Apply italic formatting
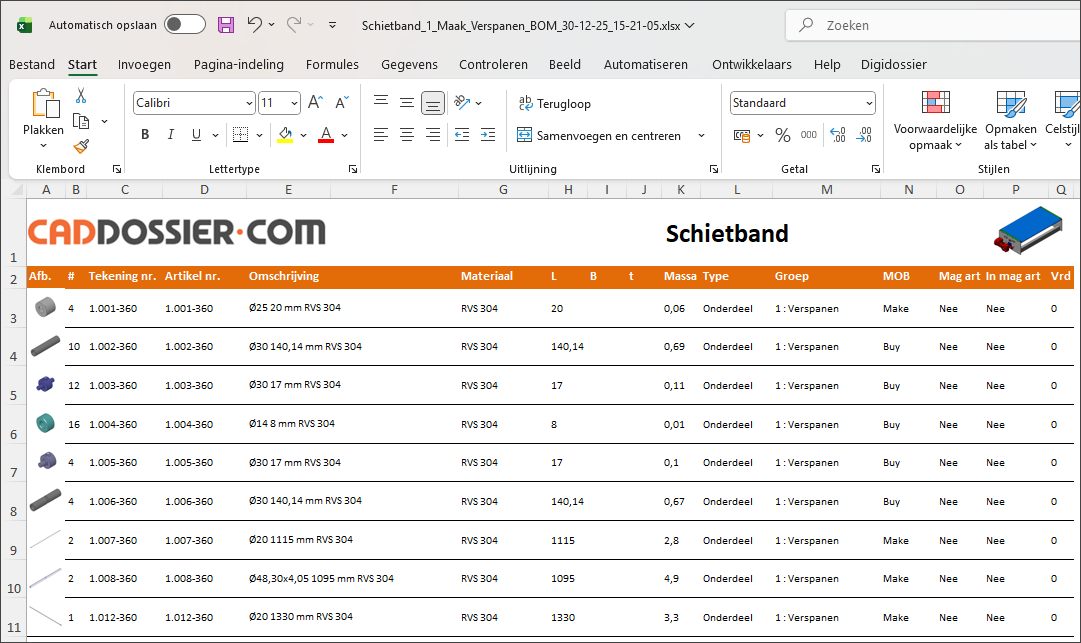 point(170,135)
